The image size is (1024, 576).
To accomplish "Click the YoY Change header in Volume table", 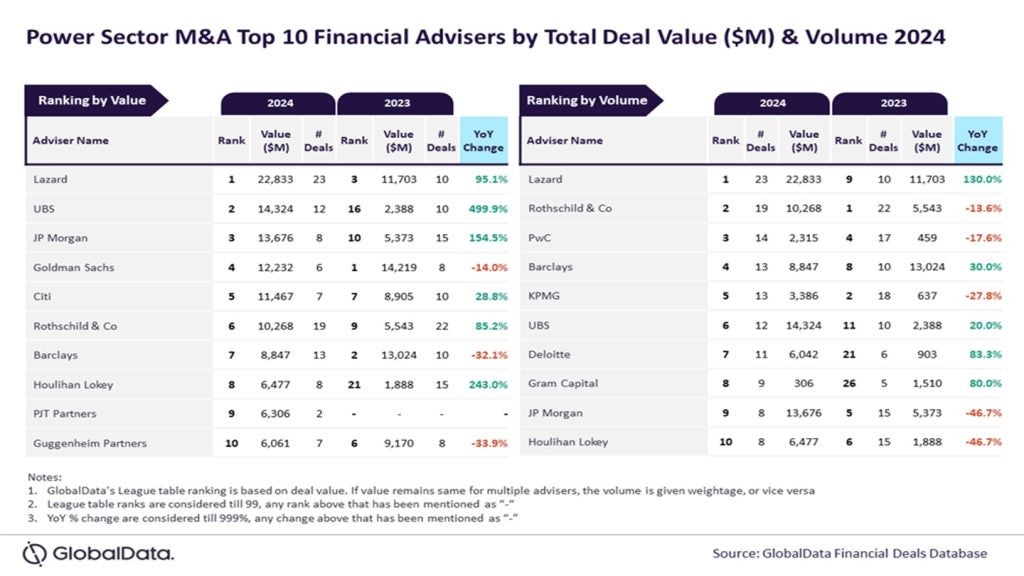I will tap(978, 140).
